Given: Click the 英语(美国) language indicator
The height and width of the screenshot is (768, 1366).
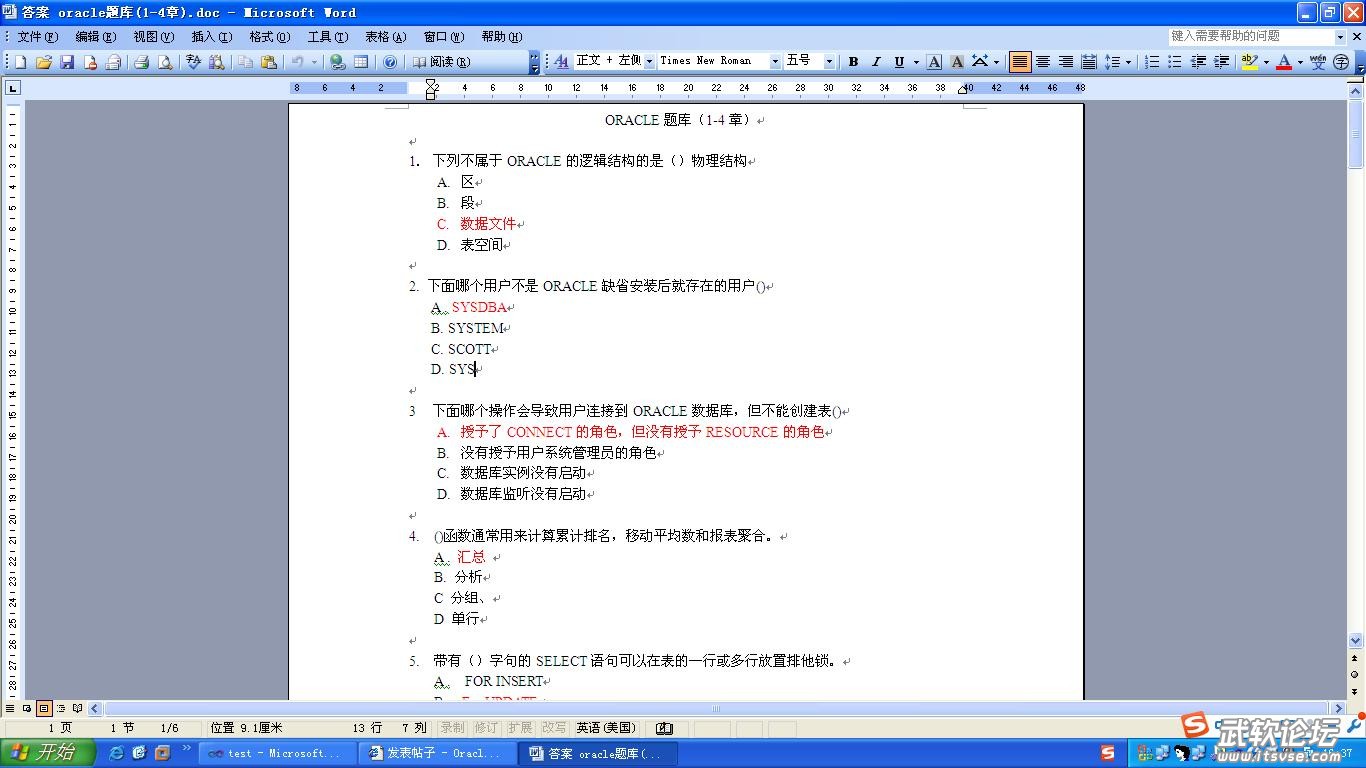Looking at the screenshot, I should (x=607, y=728).
